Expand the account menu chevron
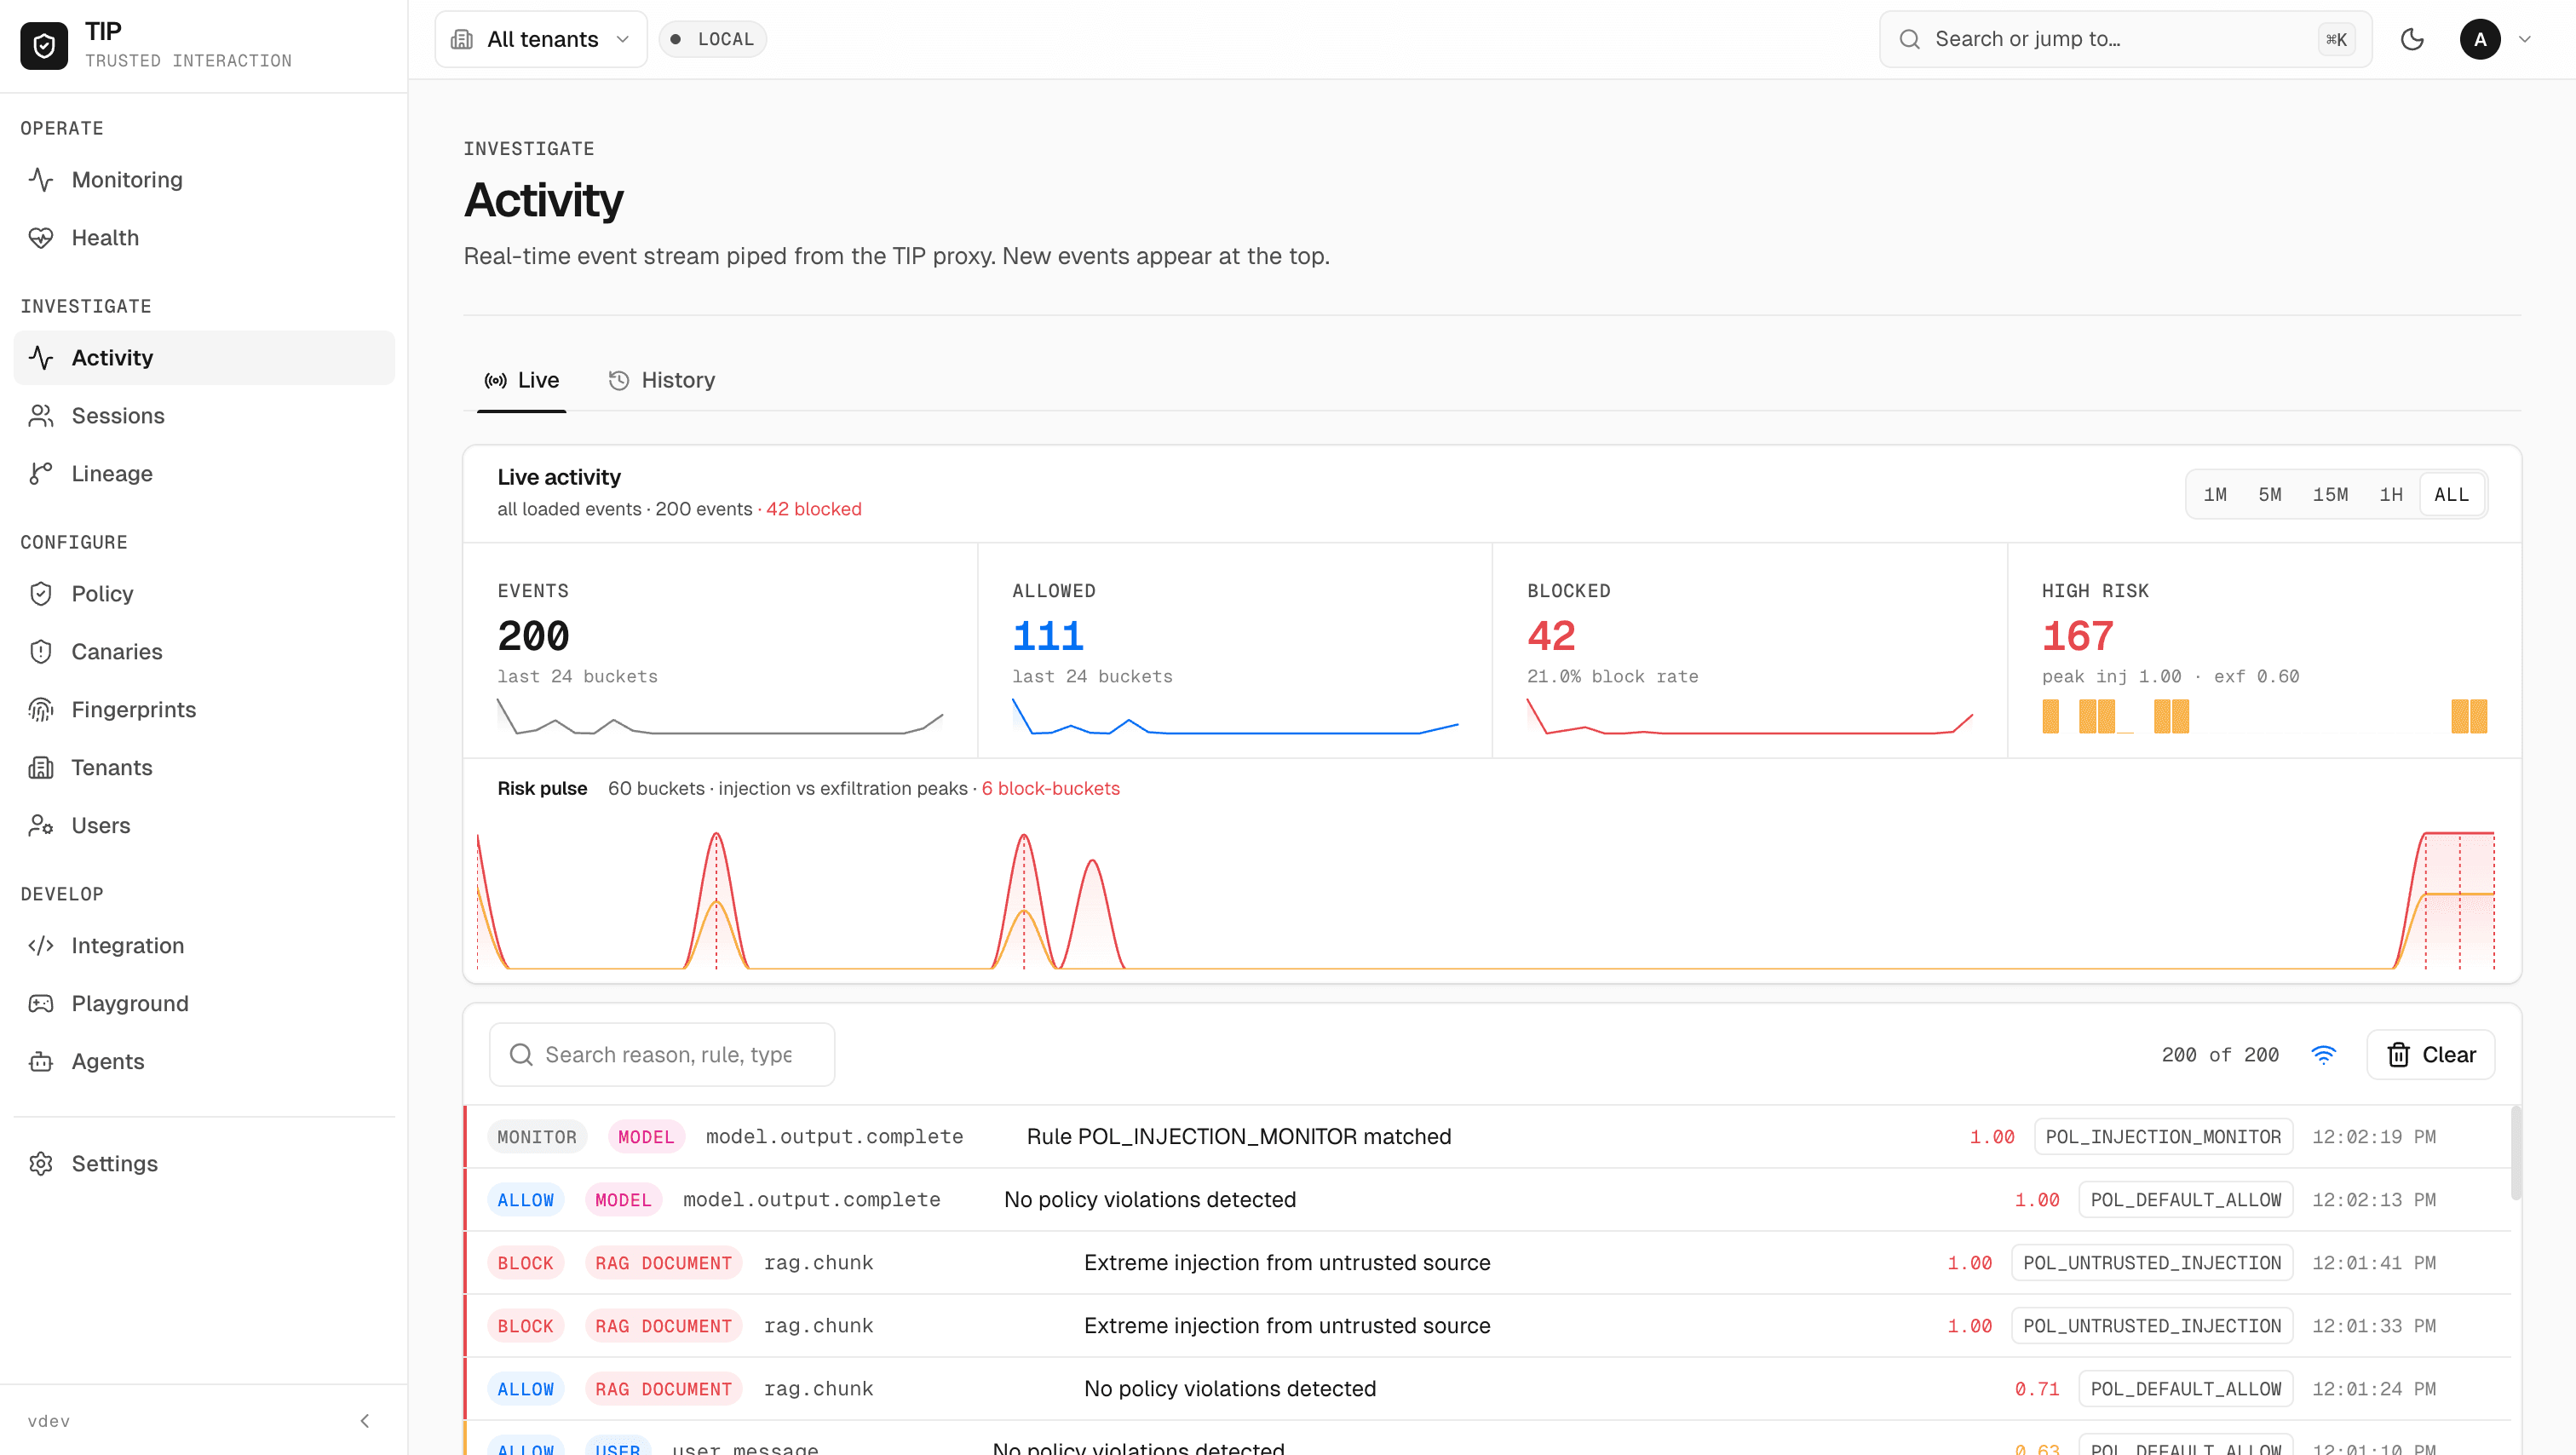This screenshot has width=2576, height=1455. [x=2525, y=39]
